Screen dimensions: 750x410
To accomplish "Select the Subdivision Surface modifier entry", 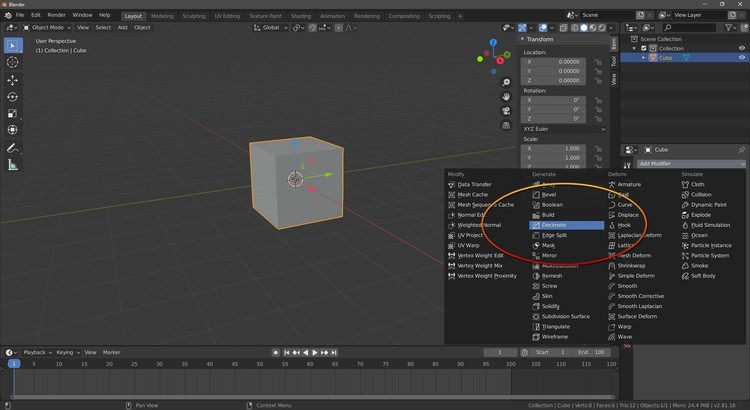I will click(565, 316).
